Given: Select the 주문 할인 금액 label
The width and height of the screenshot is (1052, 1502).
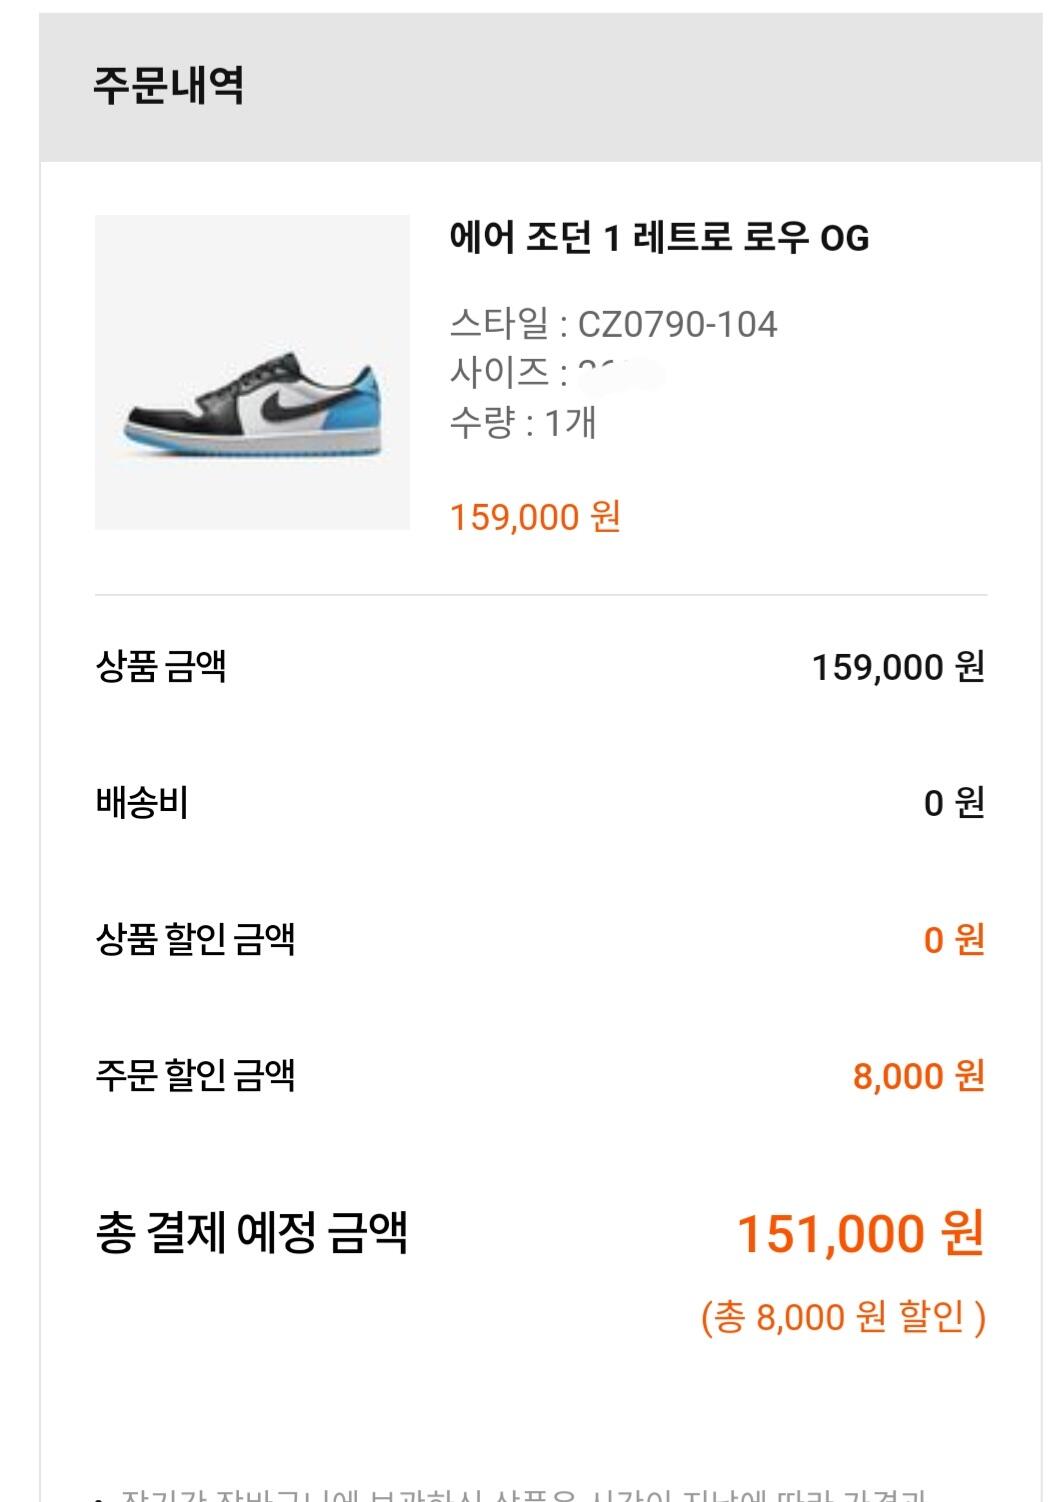Looking at the screenshot, I should tap(195, 1075).
